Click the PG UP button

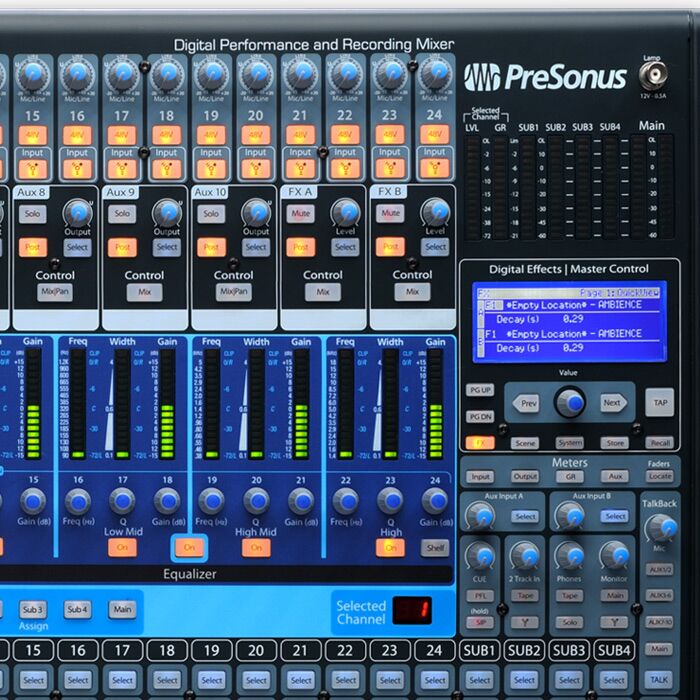pos(480,390)
